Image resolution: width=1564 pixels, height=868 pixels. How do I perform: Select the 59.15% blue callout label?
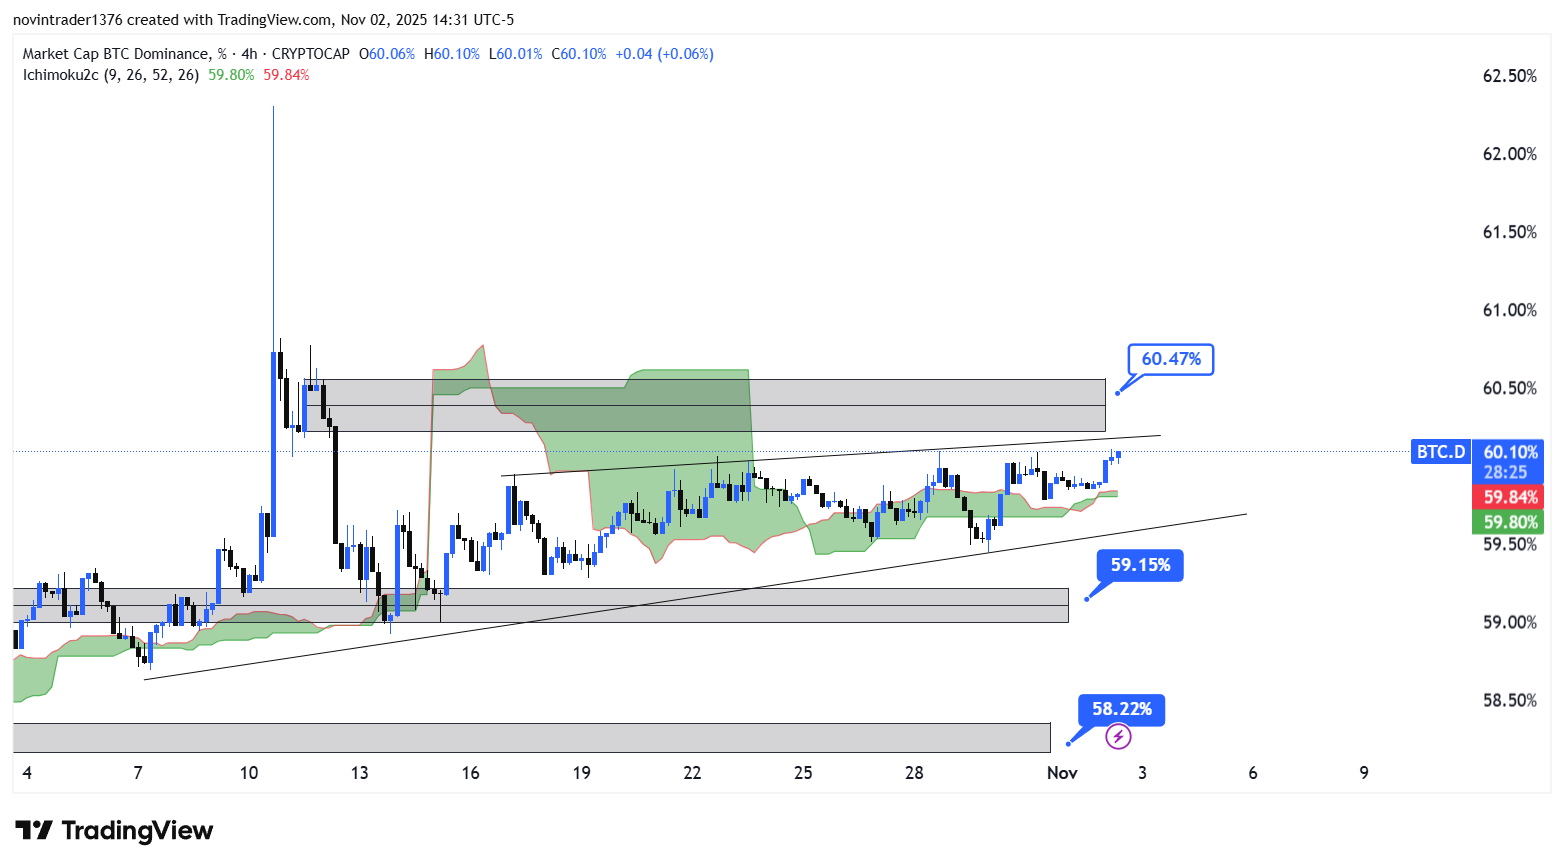click(x=1140, y=565)
